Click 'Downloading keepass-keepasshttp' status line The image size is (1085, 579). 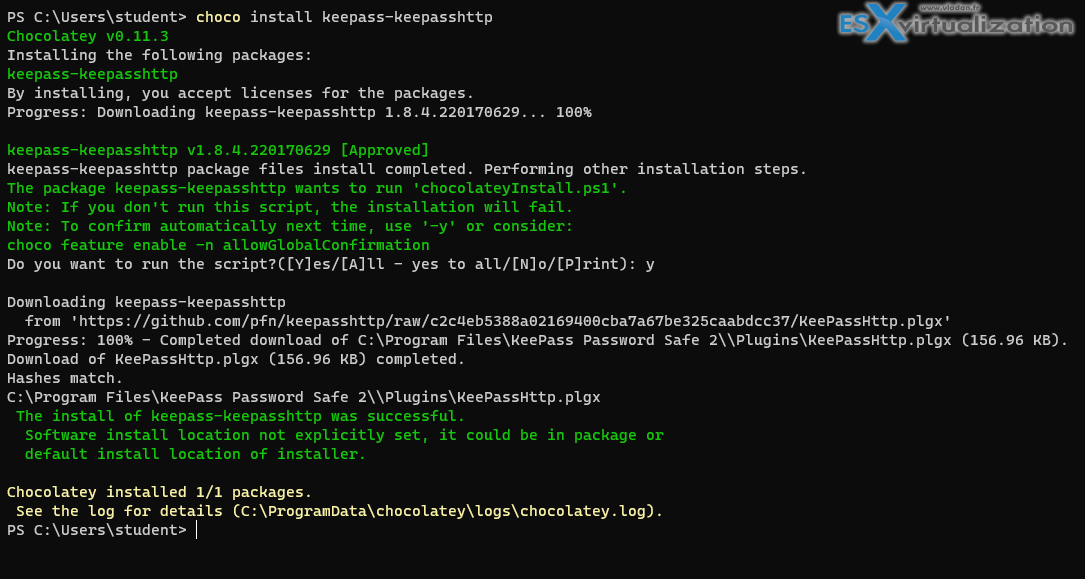146,302
